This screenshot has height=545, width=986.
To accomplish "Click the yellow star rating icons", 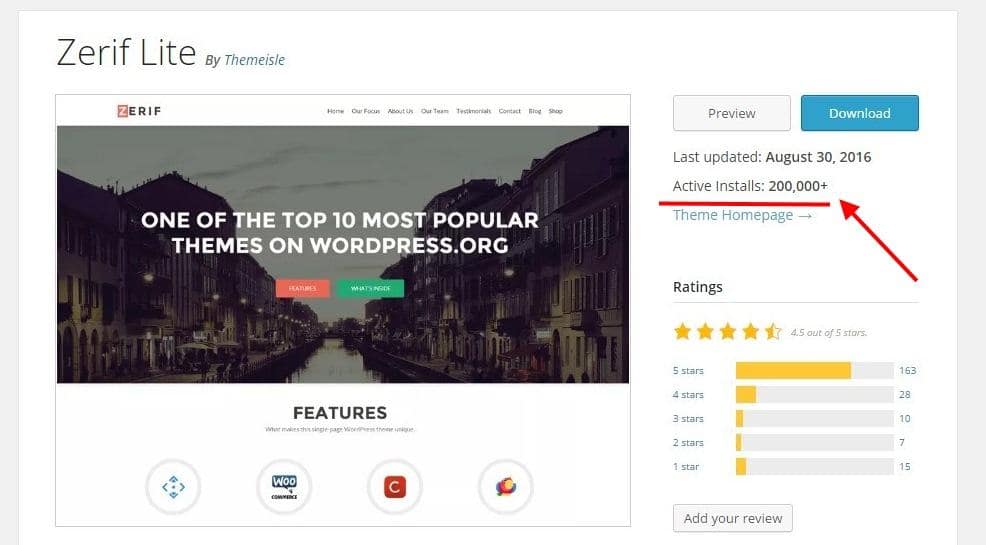I will 727,331.
